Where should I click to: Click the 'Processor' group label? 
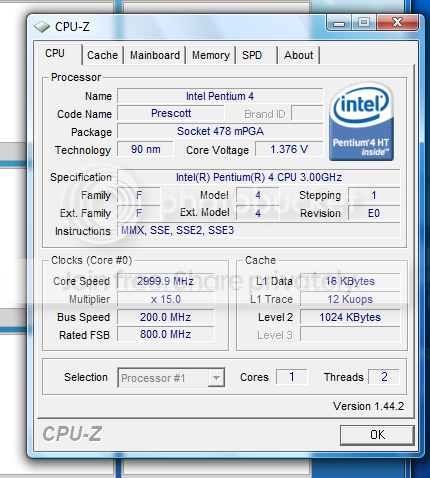pos(76,77)
